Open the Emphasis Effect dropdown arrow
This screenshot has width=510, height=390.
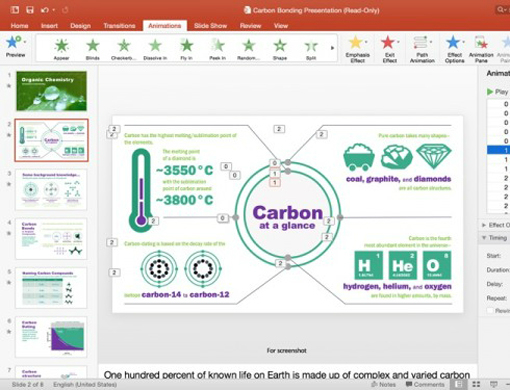point(366,42)
